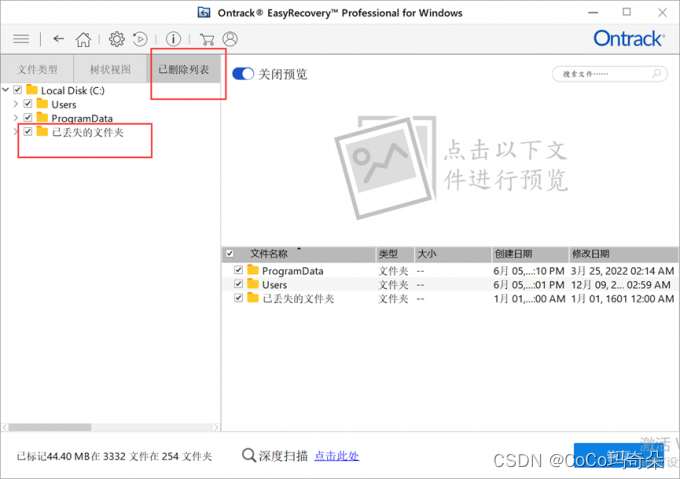Uncheck Users row checkbox in file list

click(x=238, y=284)
